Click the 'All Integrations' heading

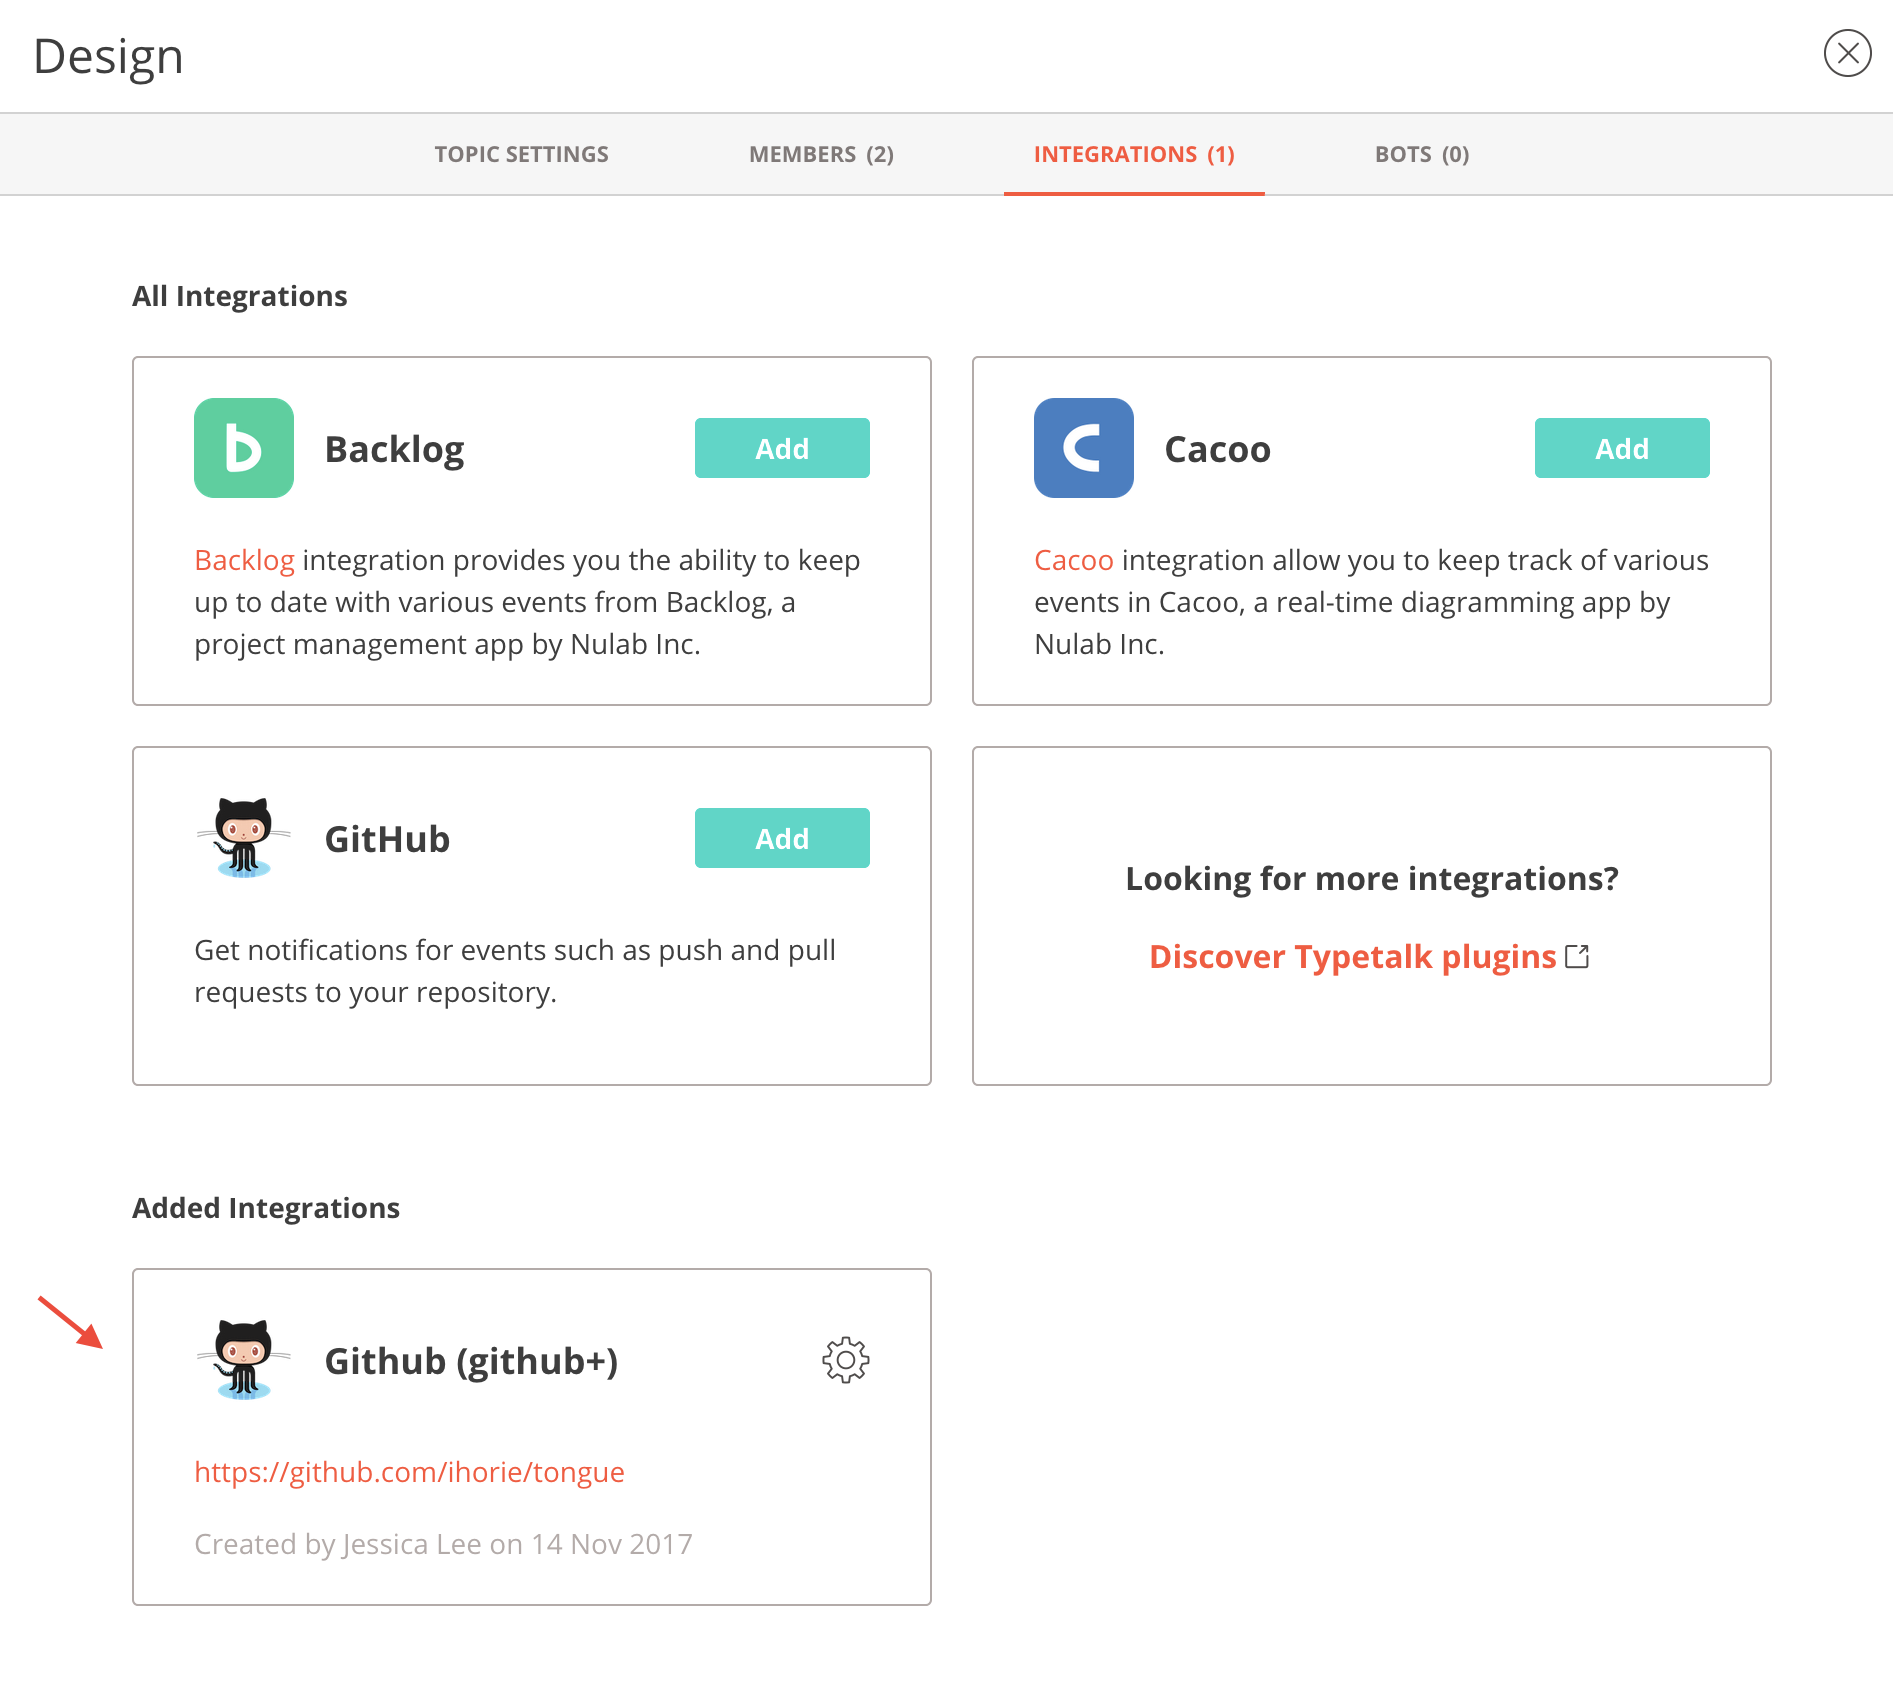240,296
